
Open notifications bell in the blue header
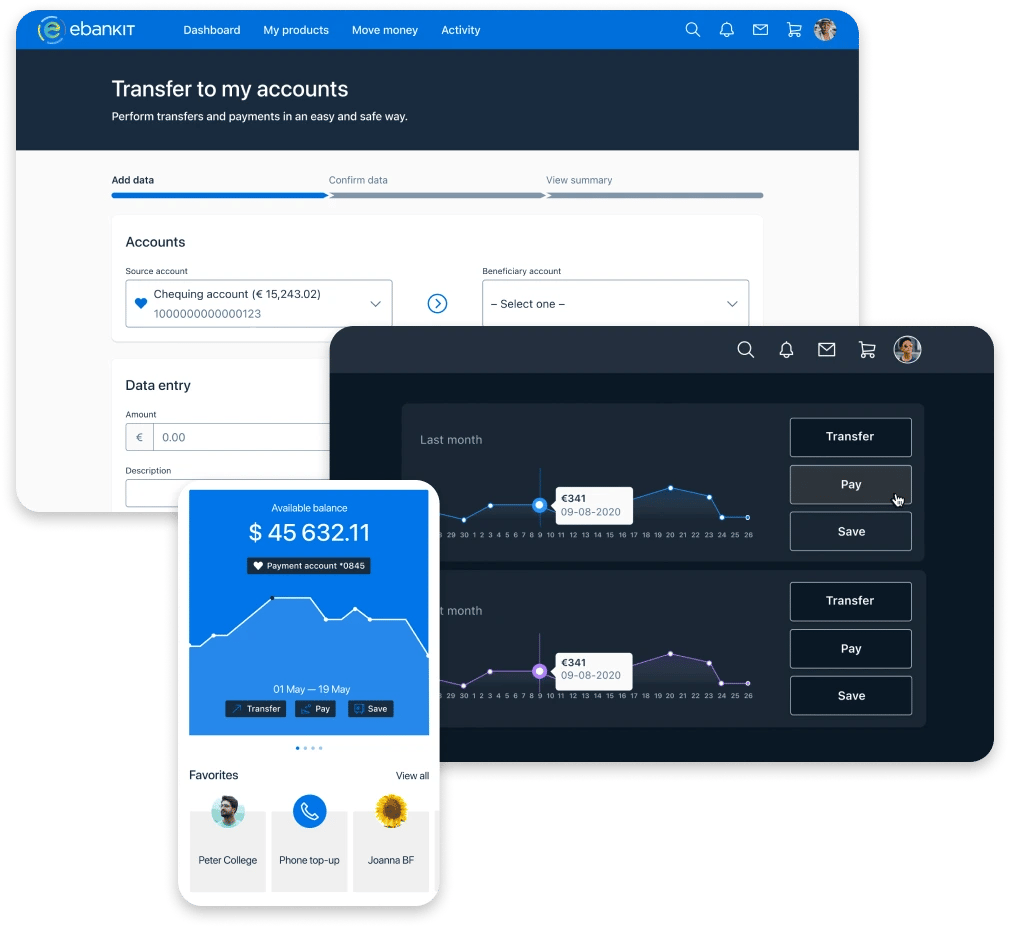coord(727,30)
